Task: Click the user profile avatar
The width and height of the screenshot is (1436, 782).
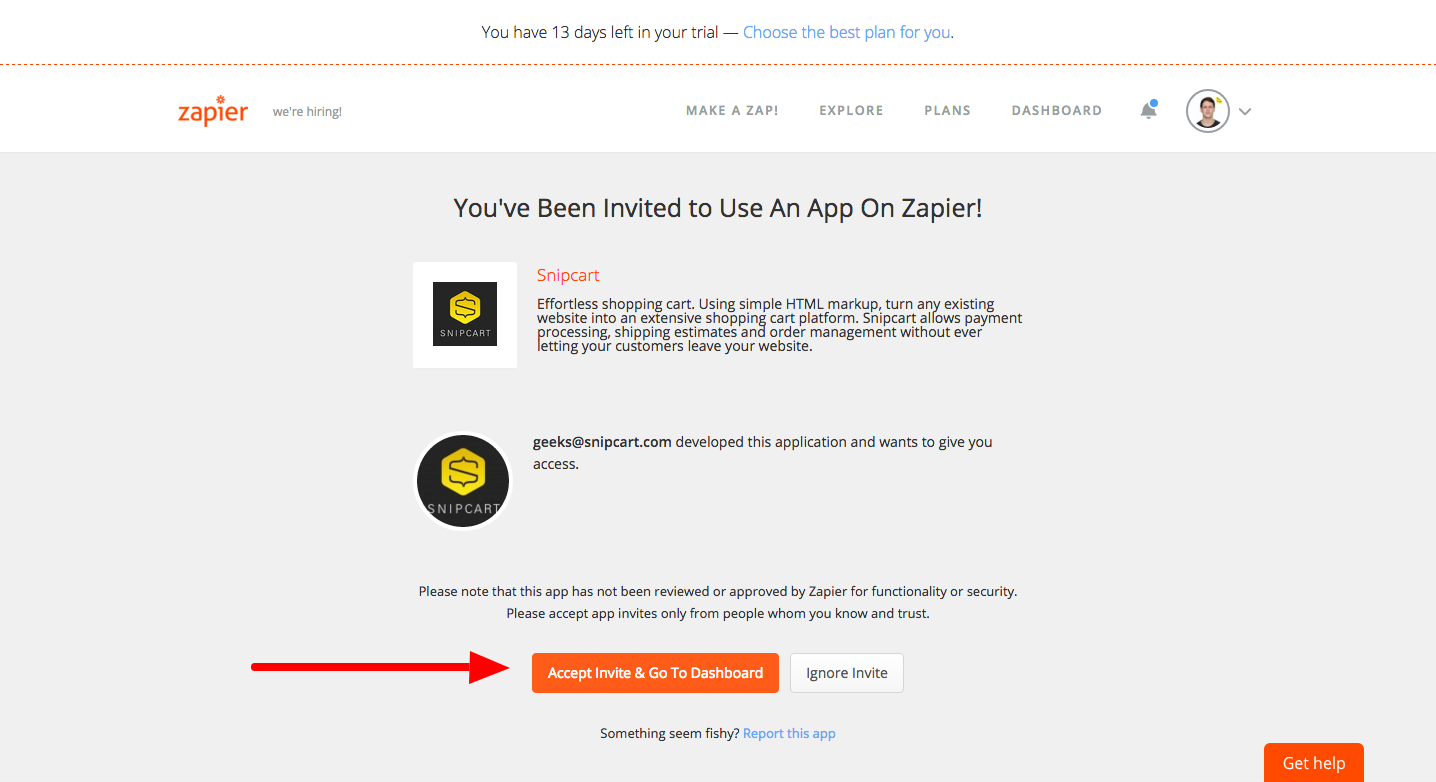Action: coord(1207,111)
